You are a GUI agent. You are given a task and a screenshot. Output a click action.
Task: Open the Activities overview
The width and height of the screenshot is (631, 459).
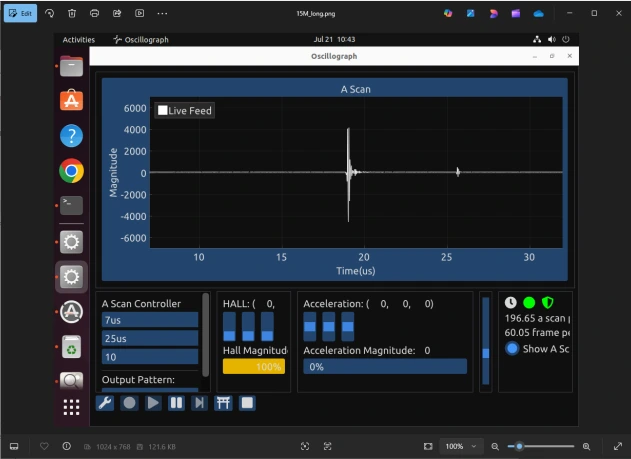pyautogui.click(x=78, y=40)
